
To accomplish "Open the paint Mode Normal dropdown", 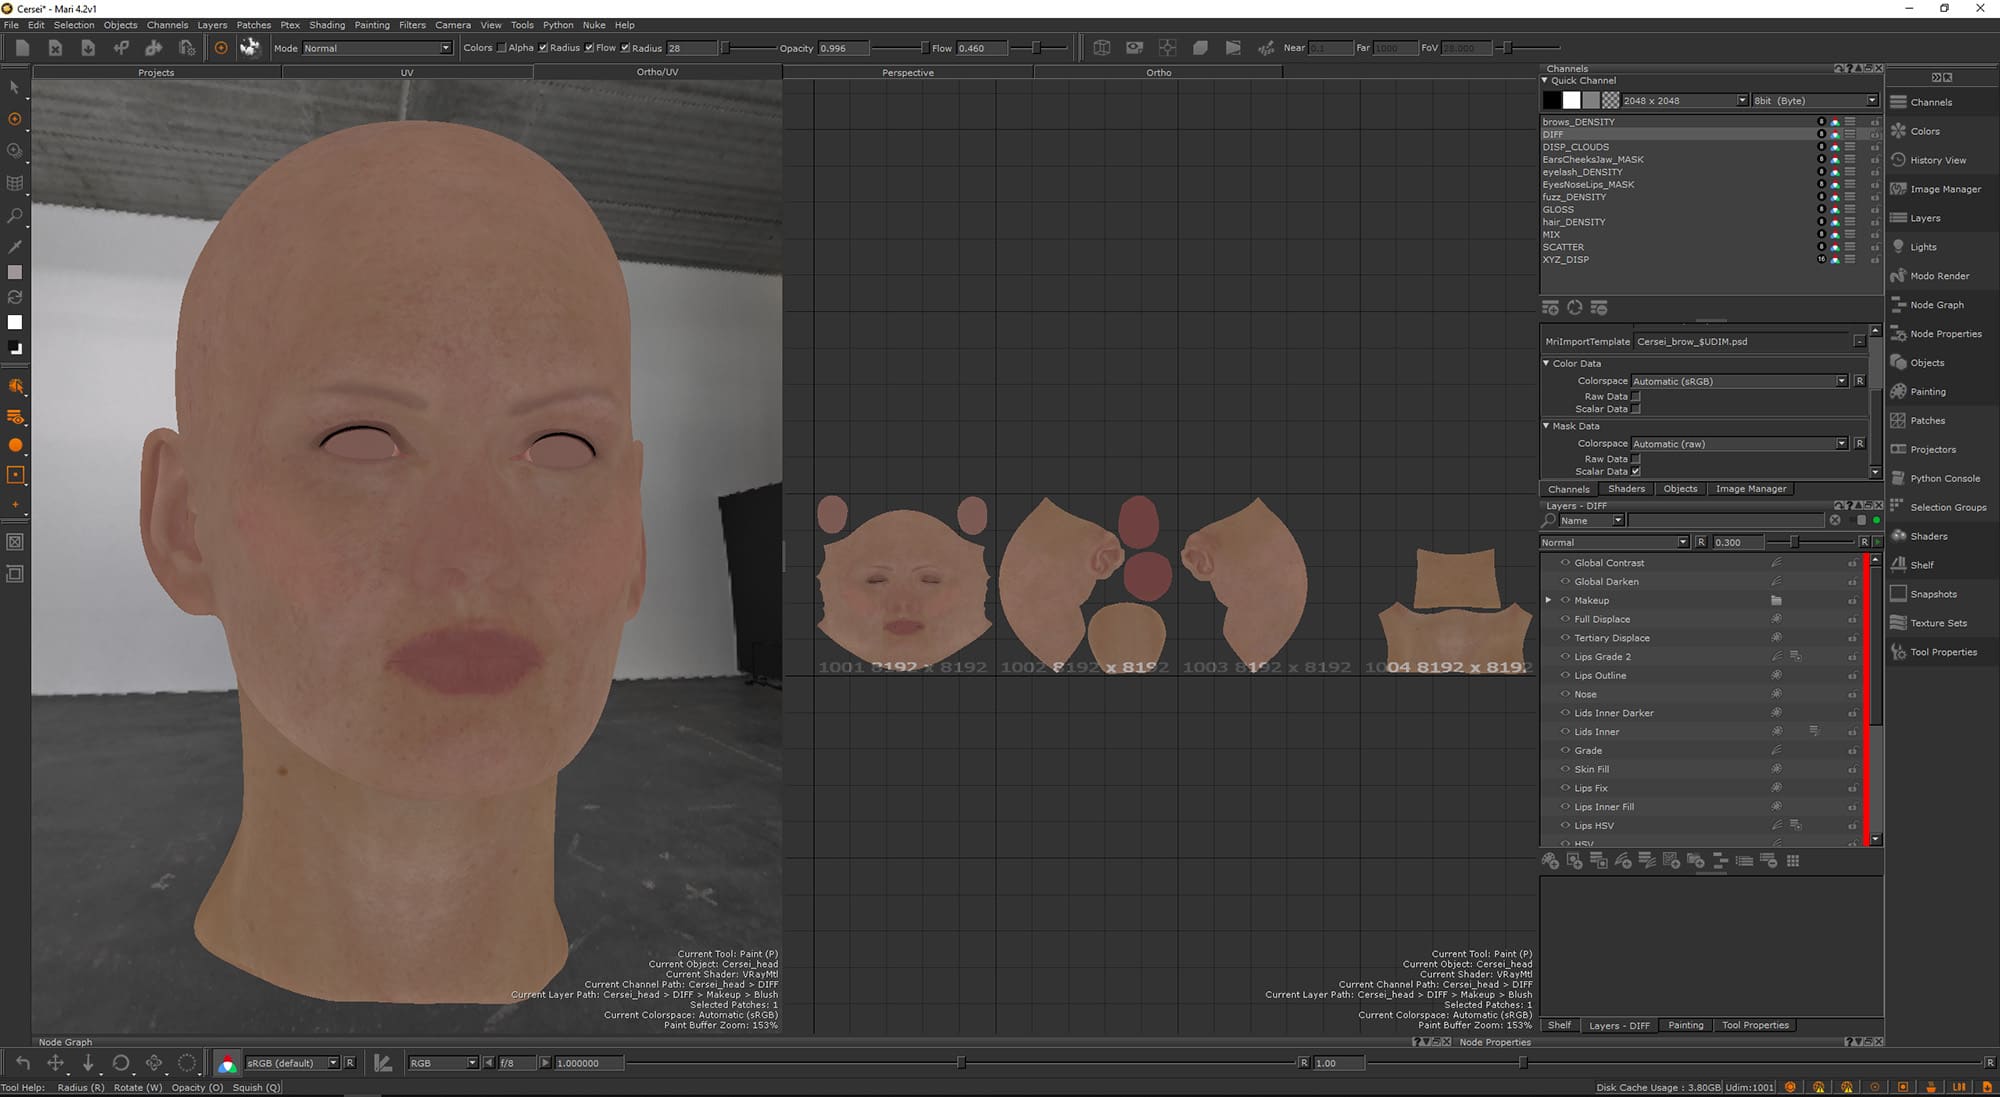I will point(376,48).
